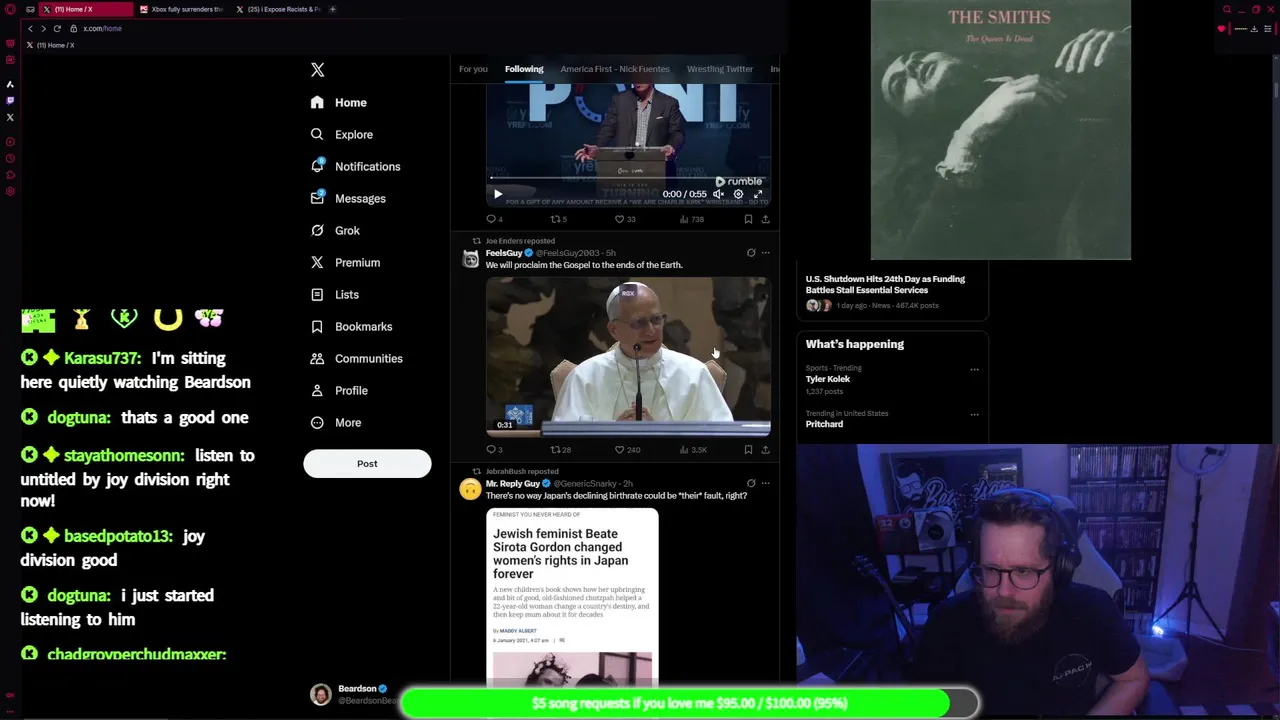Switch to I Expose Racists browser tab
1280x720 pixels.
click(x=278, y=9)
